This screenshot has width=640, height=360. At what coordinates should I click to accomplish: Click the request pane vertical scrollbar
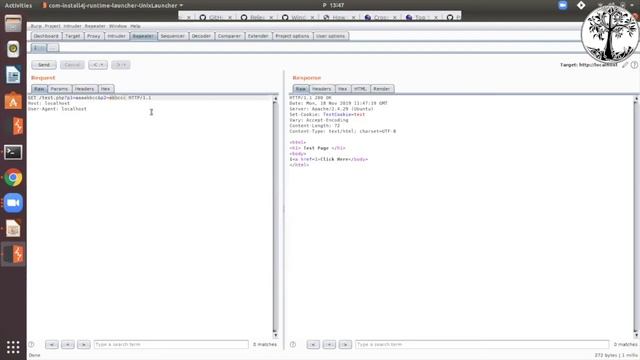tap(275, 217)
